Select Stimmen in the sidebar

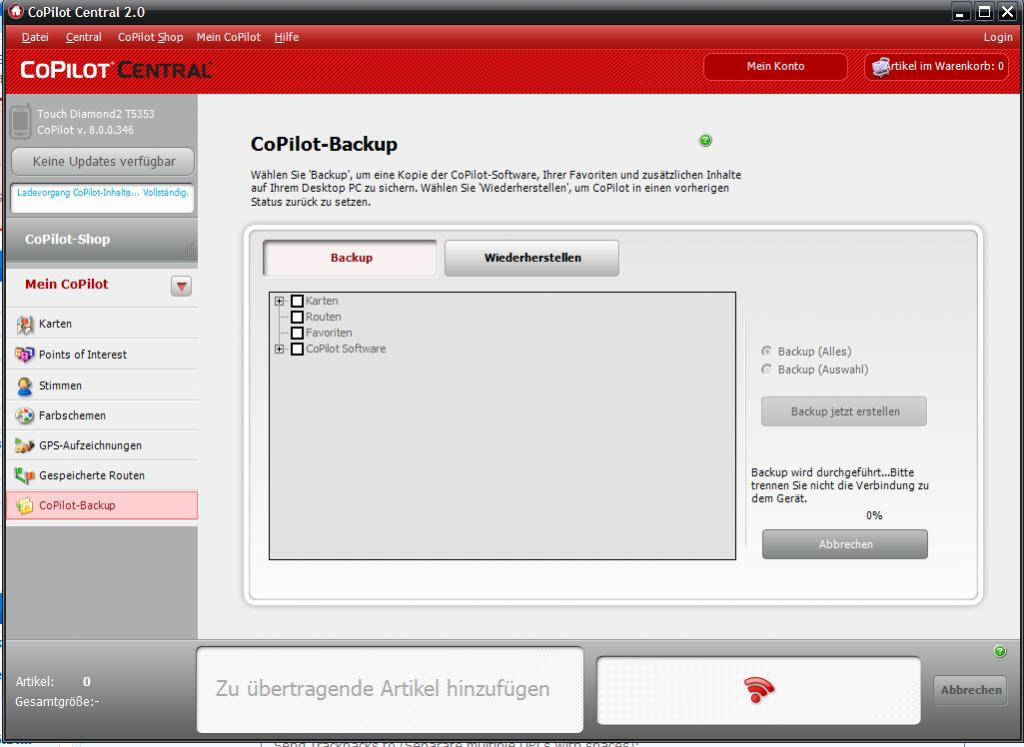[x=102, y=385]
